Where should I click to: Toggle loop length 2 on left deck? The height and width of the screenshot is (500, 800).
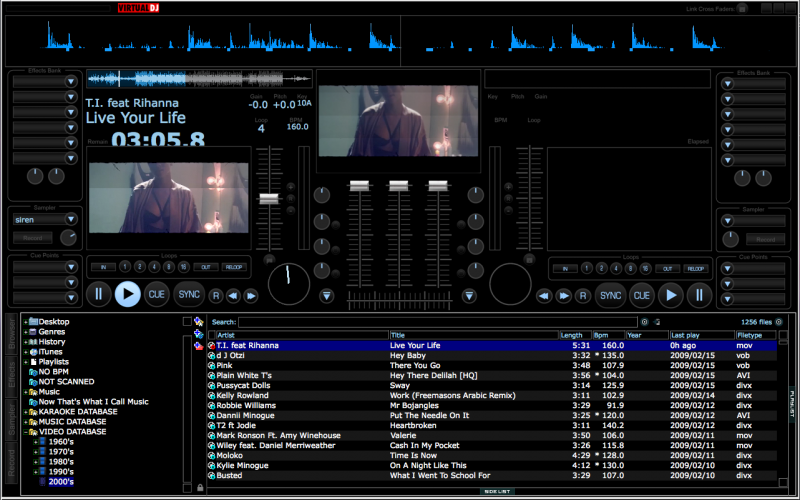pyautogui.click(x=139, y=267)
